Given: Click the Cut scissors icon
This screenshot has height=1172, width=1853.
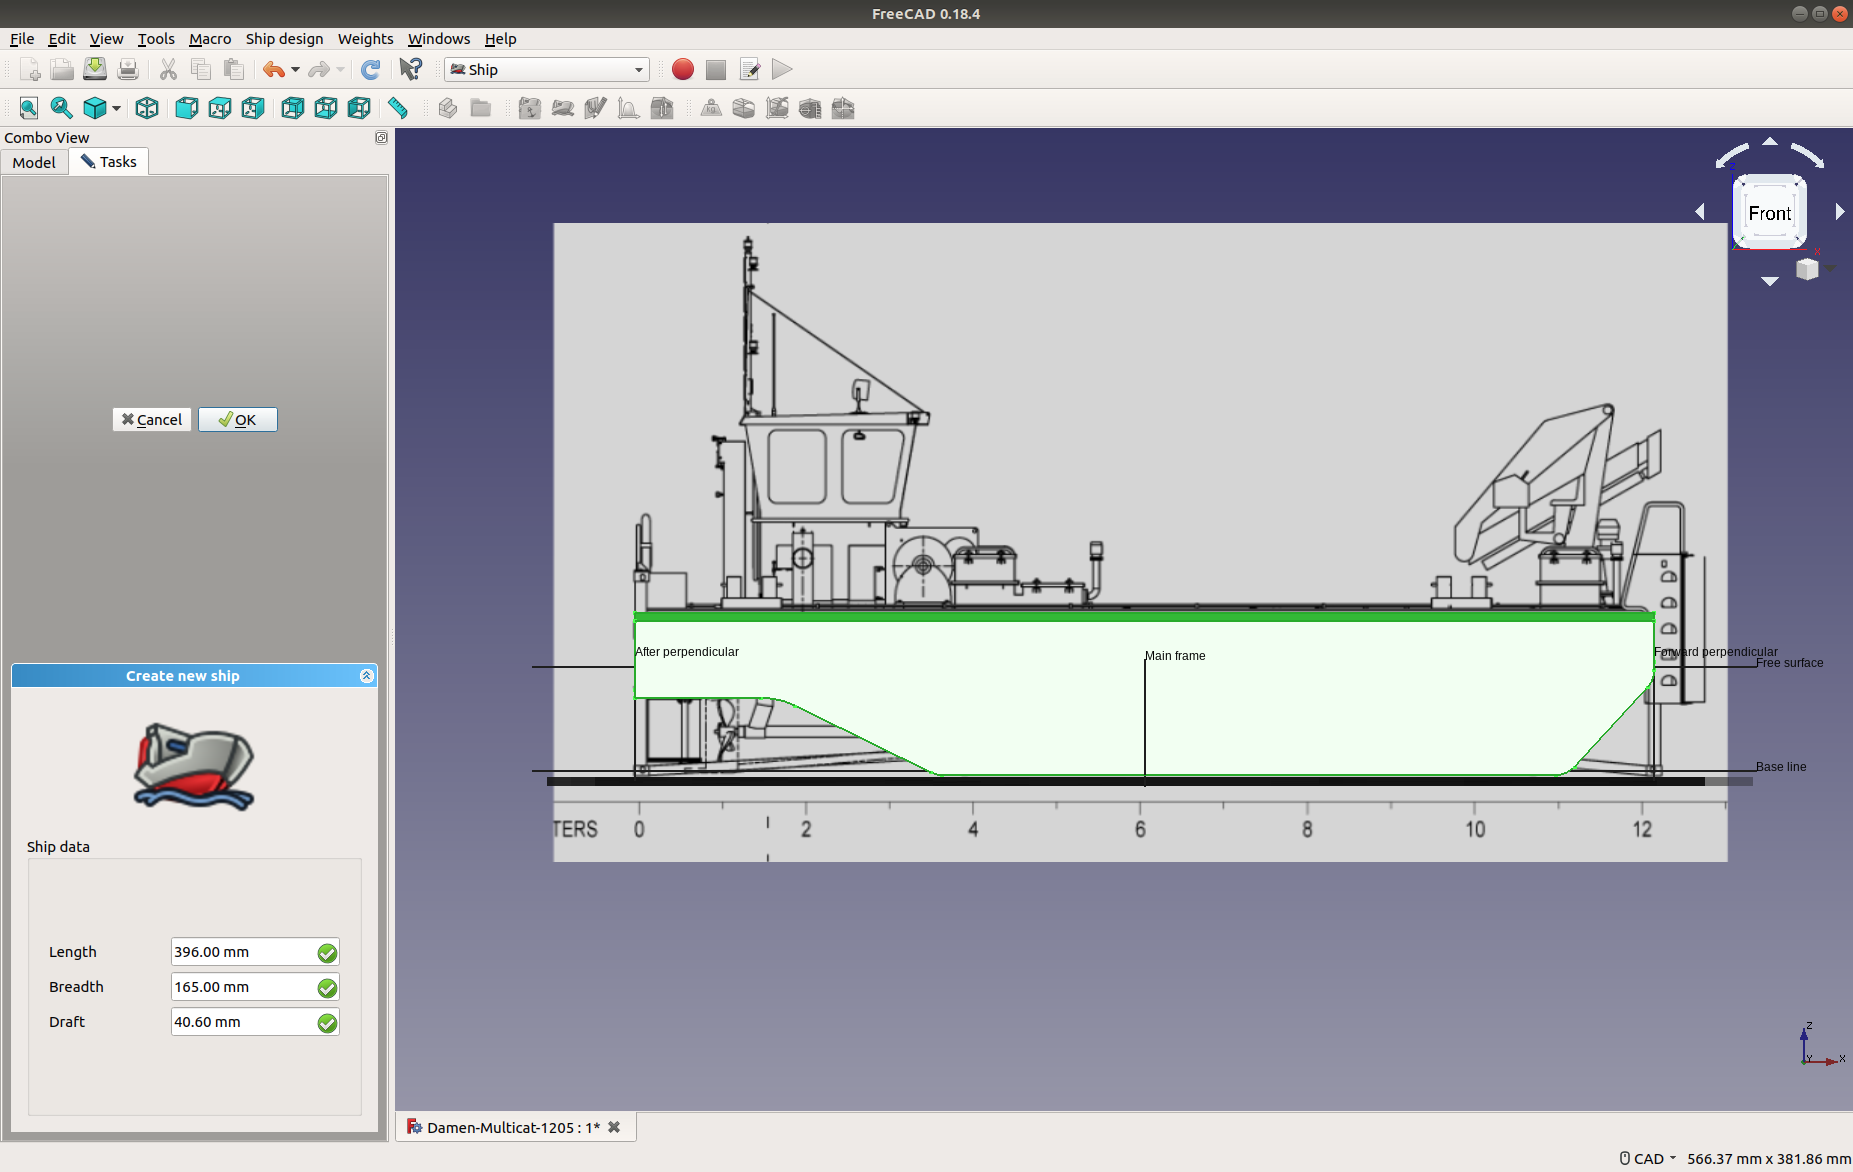Looking at the screenshot, I should [168, 69].
